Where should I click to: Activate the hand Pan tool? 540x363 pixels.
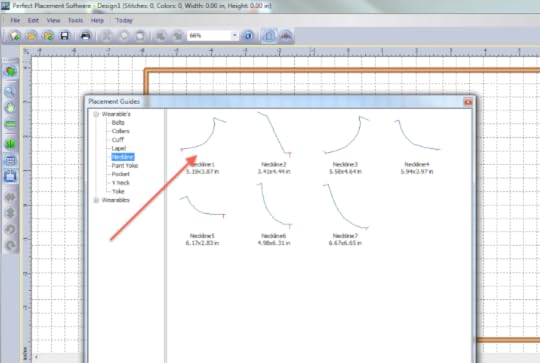(x=10, y=108)
